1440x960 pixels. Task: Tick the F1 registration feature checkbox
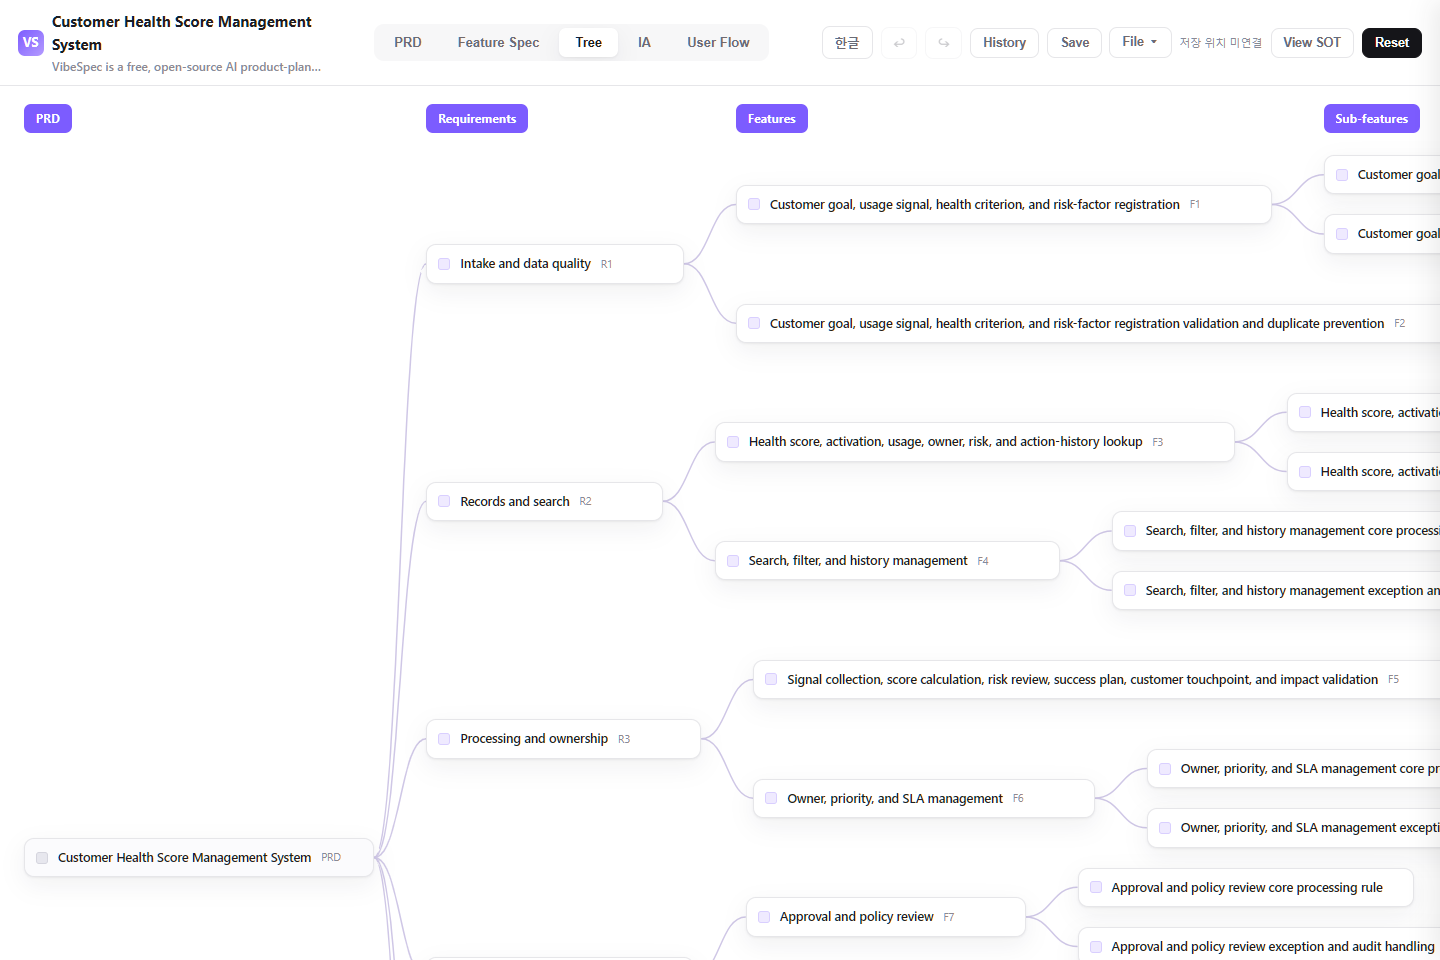(x=754, y=205)
